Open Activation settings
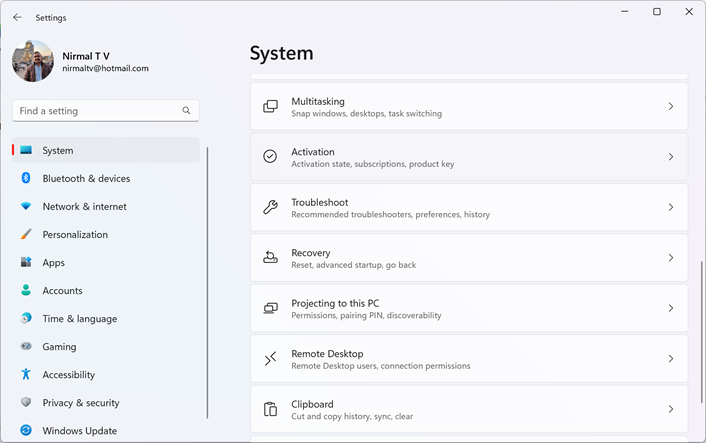The height and width of the screenshot is (443, 706). point(469,157)
